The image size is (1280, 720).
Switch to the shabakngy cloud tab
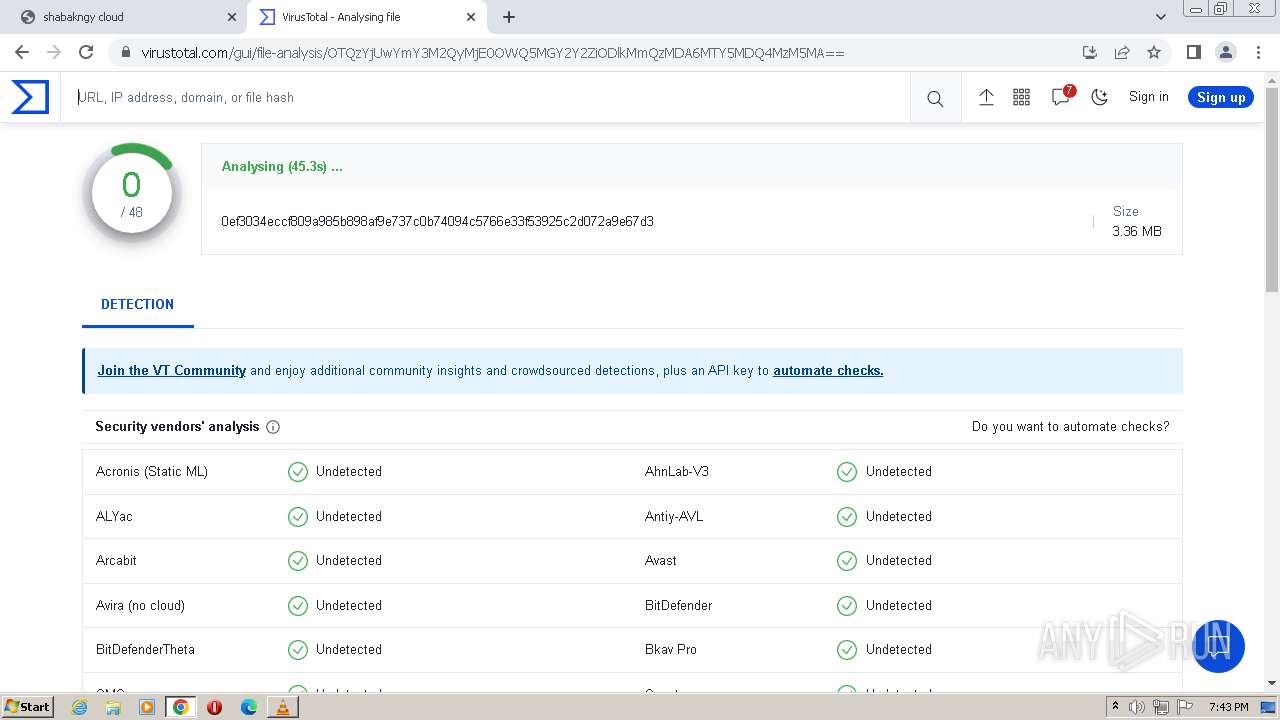pyautogui.click(x=128, y=17)
